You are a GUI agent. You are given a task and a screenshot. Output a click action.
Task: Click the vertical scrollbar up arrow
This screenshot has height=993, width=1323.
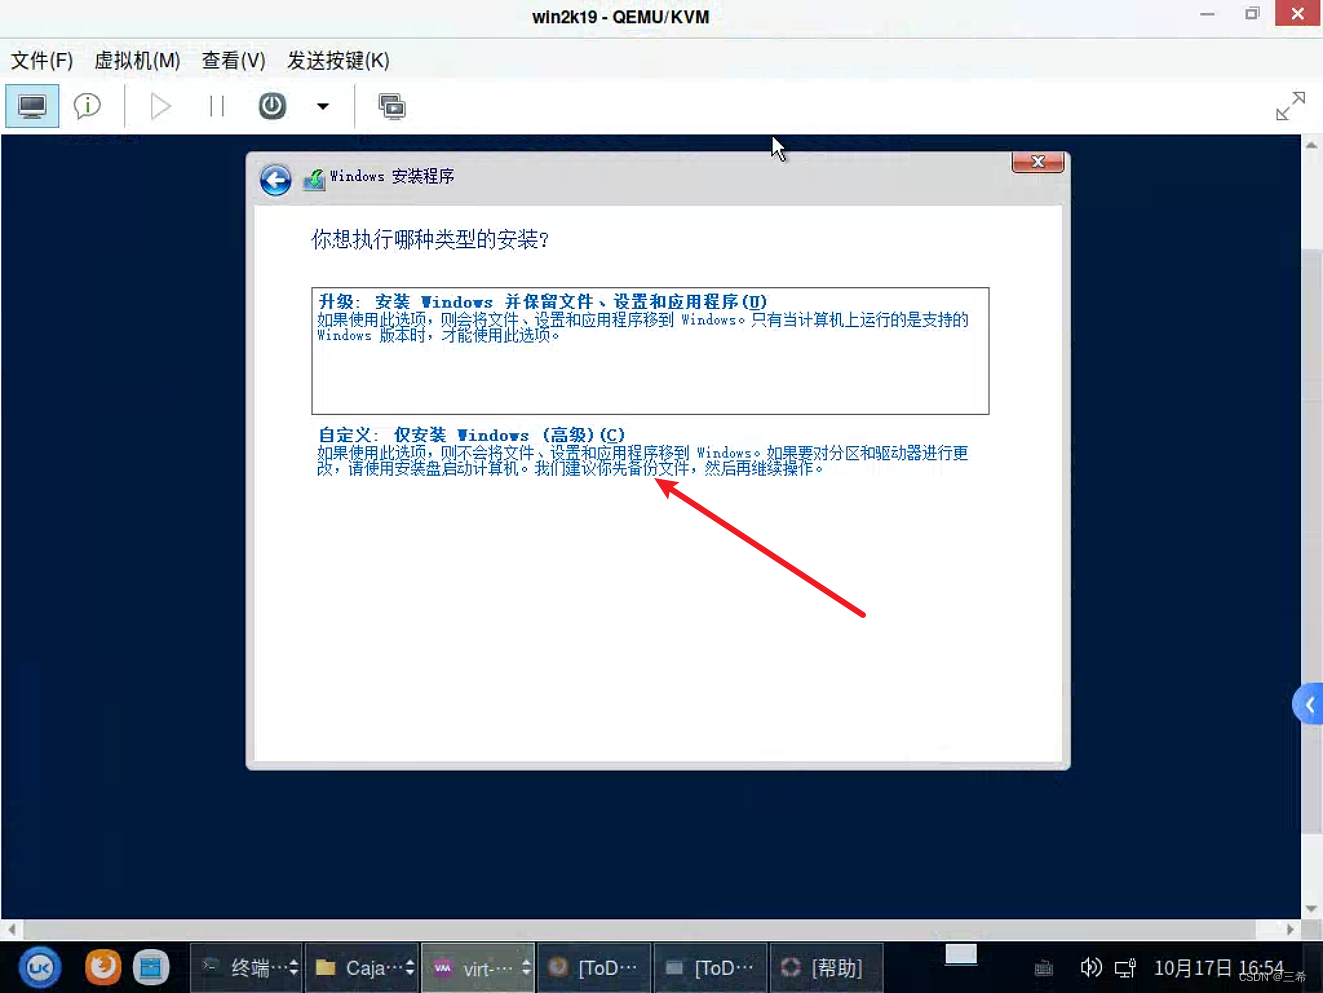(1311, 146)
